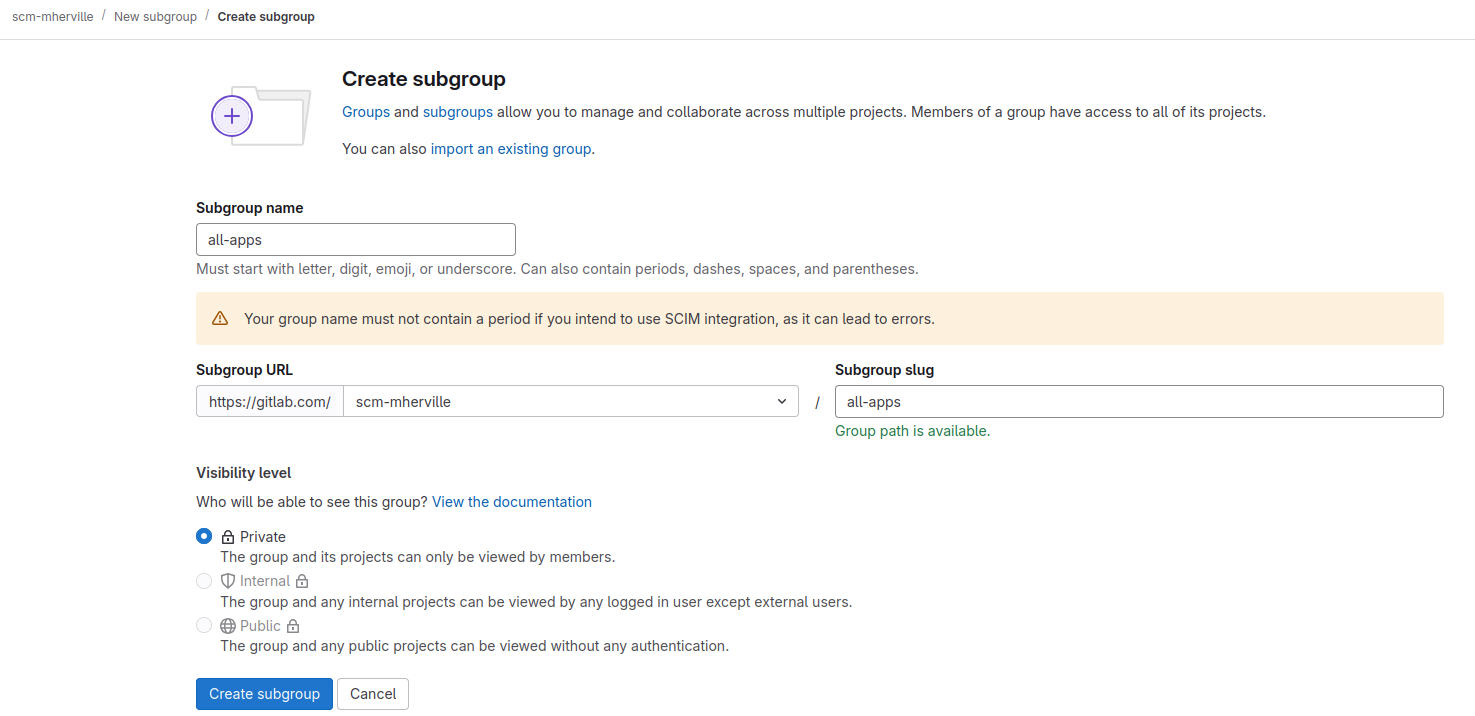
Task: Click the folder plus illustration icon
Action: [260, 116]
